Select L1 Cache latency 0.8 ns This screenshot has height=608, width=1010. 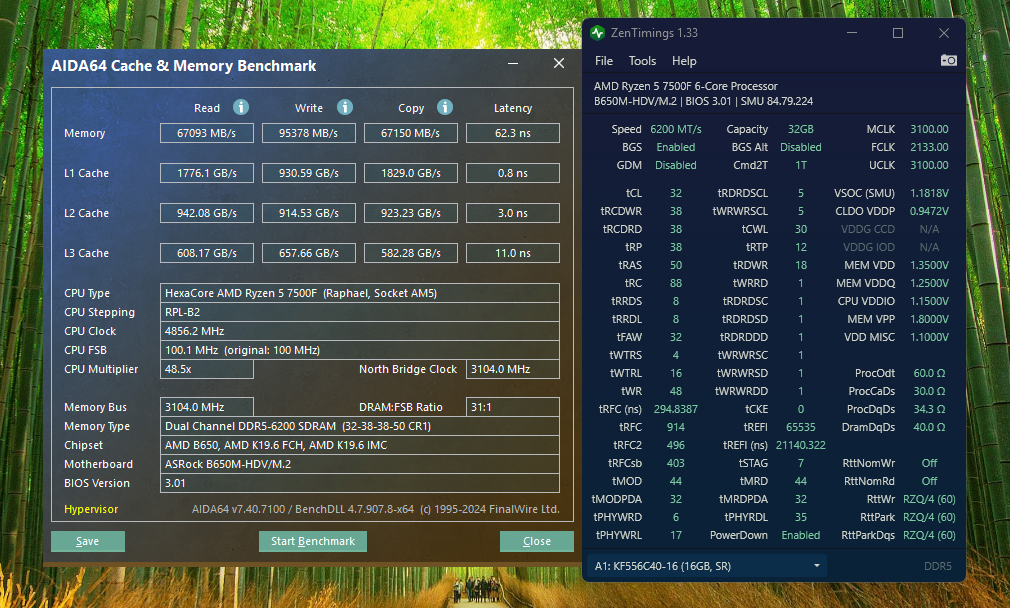point(513,173)
